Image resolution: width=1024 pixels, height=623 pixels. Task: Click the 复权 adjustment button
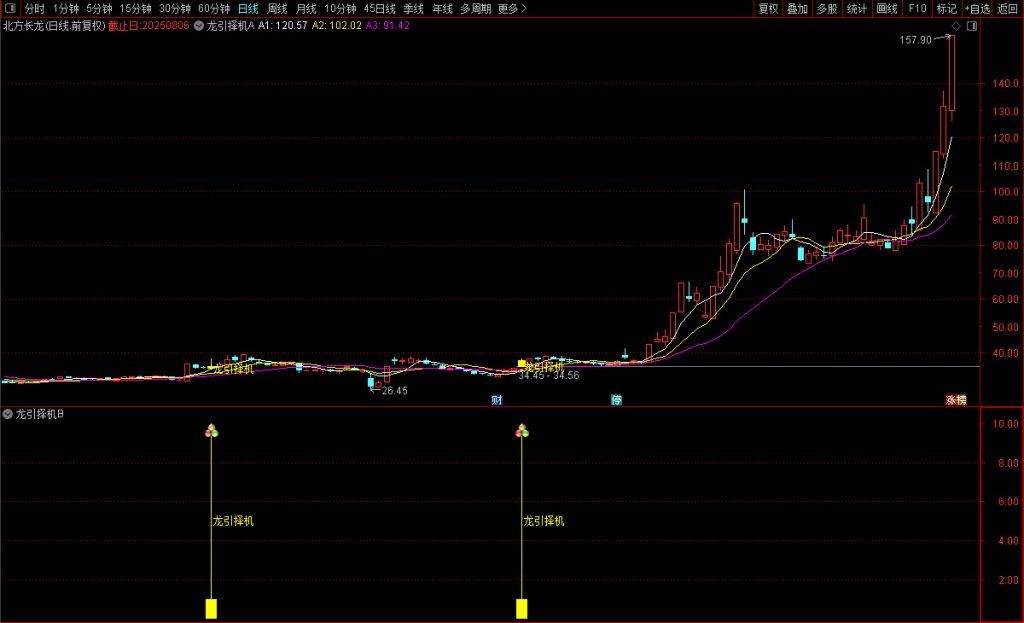coord(768,8)
